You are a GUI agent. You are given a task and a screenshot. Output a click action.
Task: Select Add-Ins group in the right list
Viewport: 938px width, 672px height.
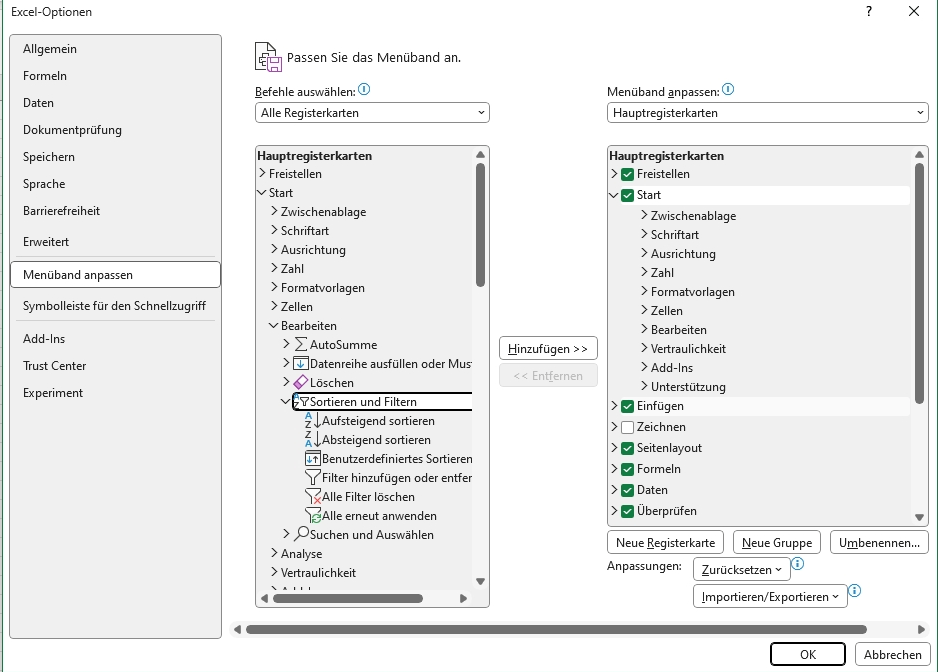coord(672,367)
